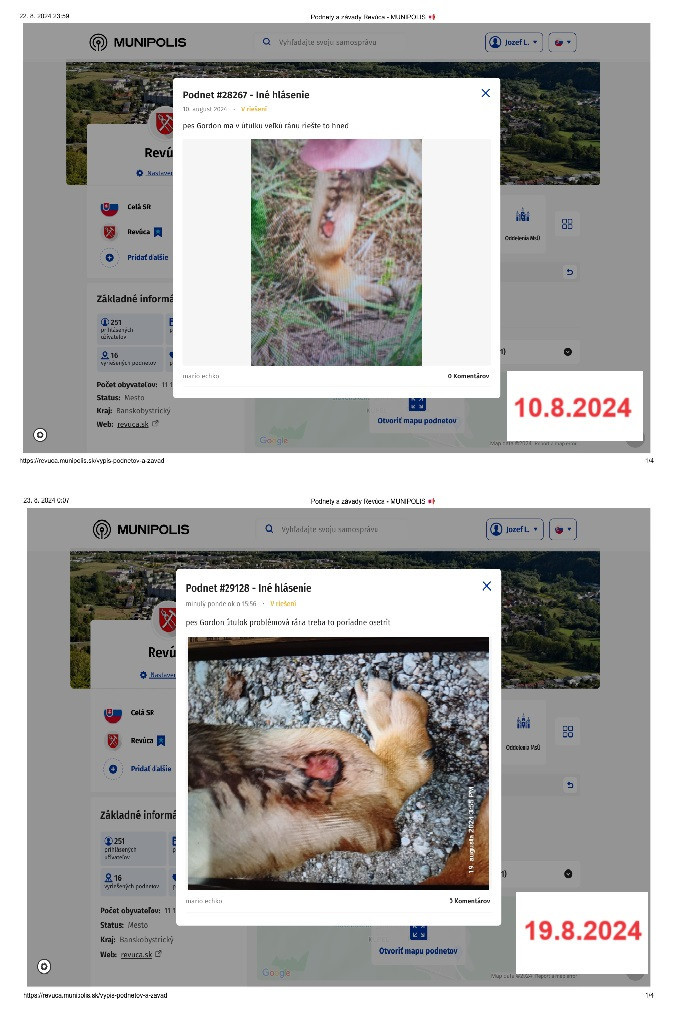
Task: Open Oddelenia MsÚ icon in 19.8.2024 screenshot
Action: pos(523,730)
